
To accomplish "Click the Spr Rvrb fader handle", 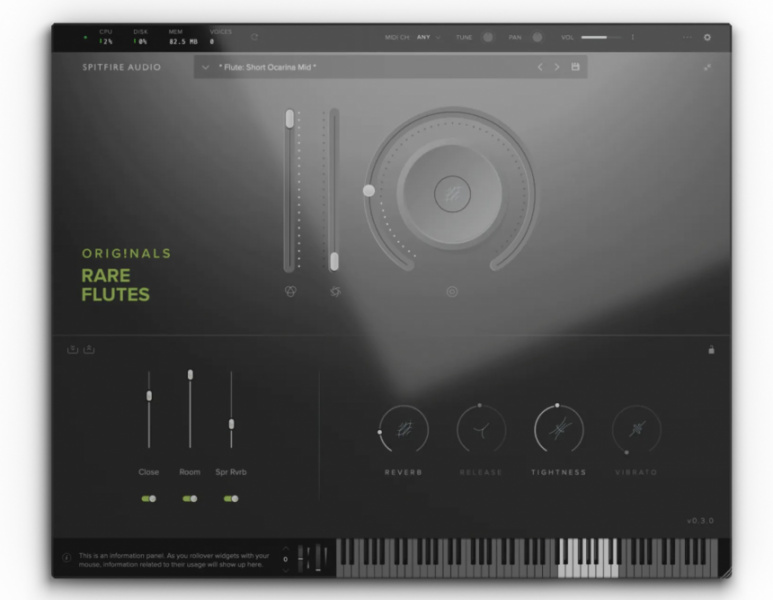I will [x=231, y=424].
